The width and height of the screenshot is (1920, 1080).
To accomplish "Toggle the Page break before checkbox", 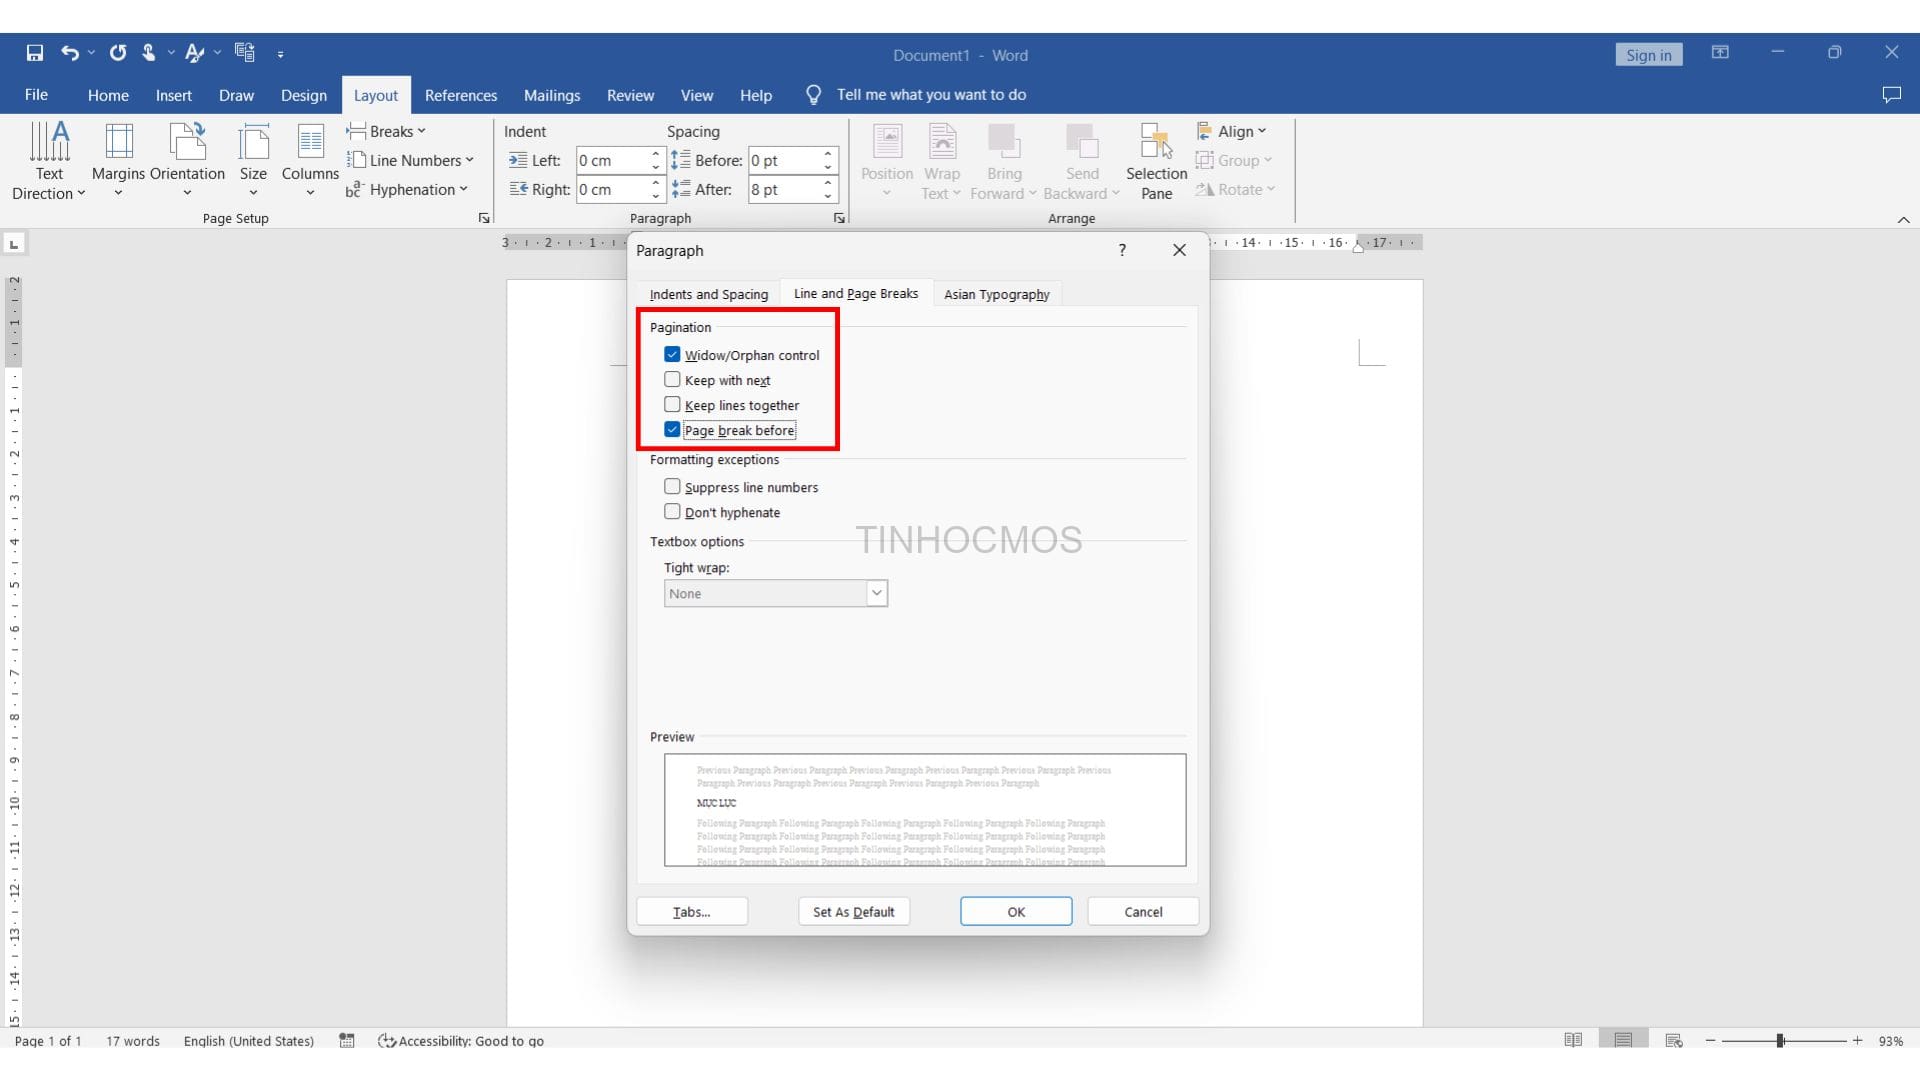I will (x=671, y=429).
